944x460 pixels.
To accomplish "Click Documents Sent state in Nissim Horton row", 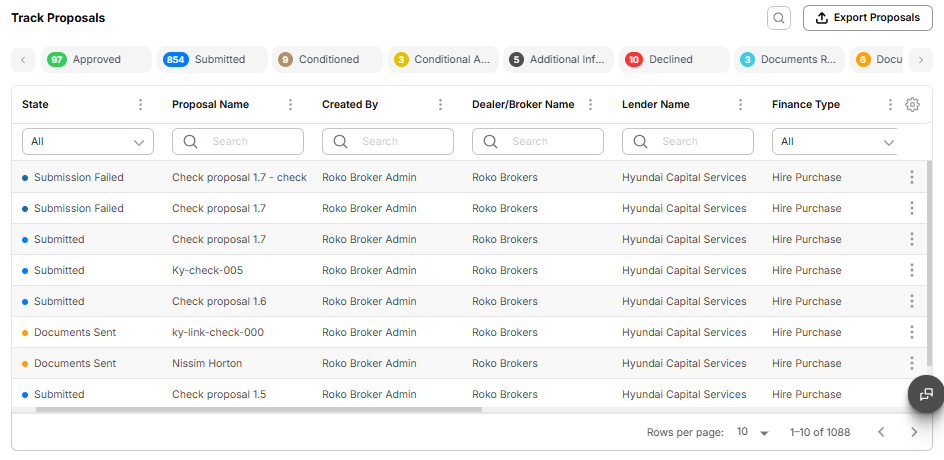I will [75, 363].
